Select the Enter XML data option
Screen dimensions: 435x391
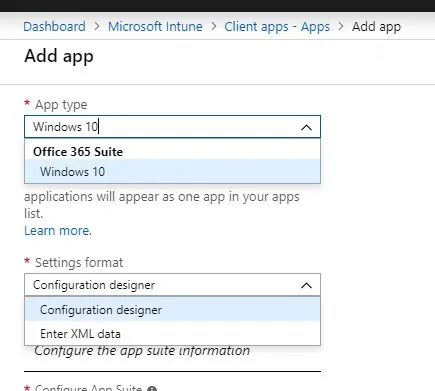click(172, 333)
